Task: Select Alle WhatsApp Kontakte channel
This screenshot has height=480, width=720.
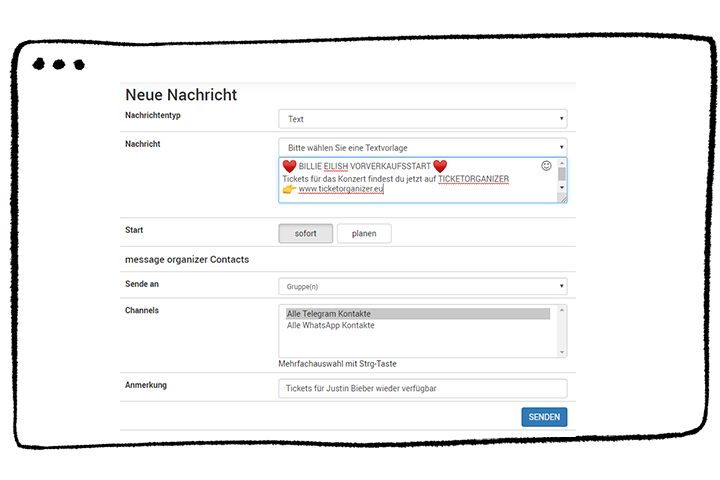Action: [418, 325]
